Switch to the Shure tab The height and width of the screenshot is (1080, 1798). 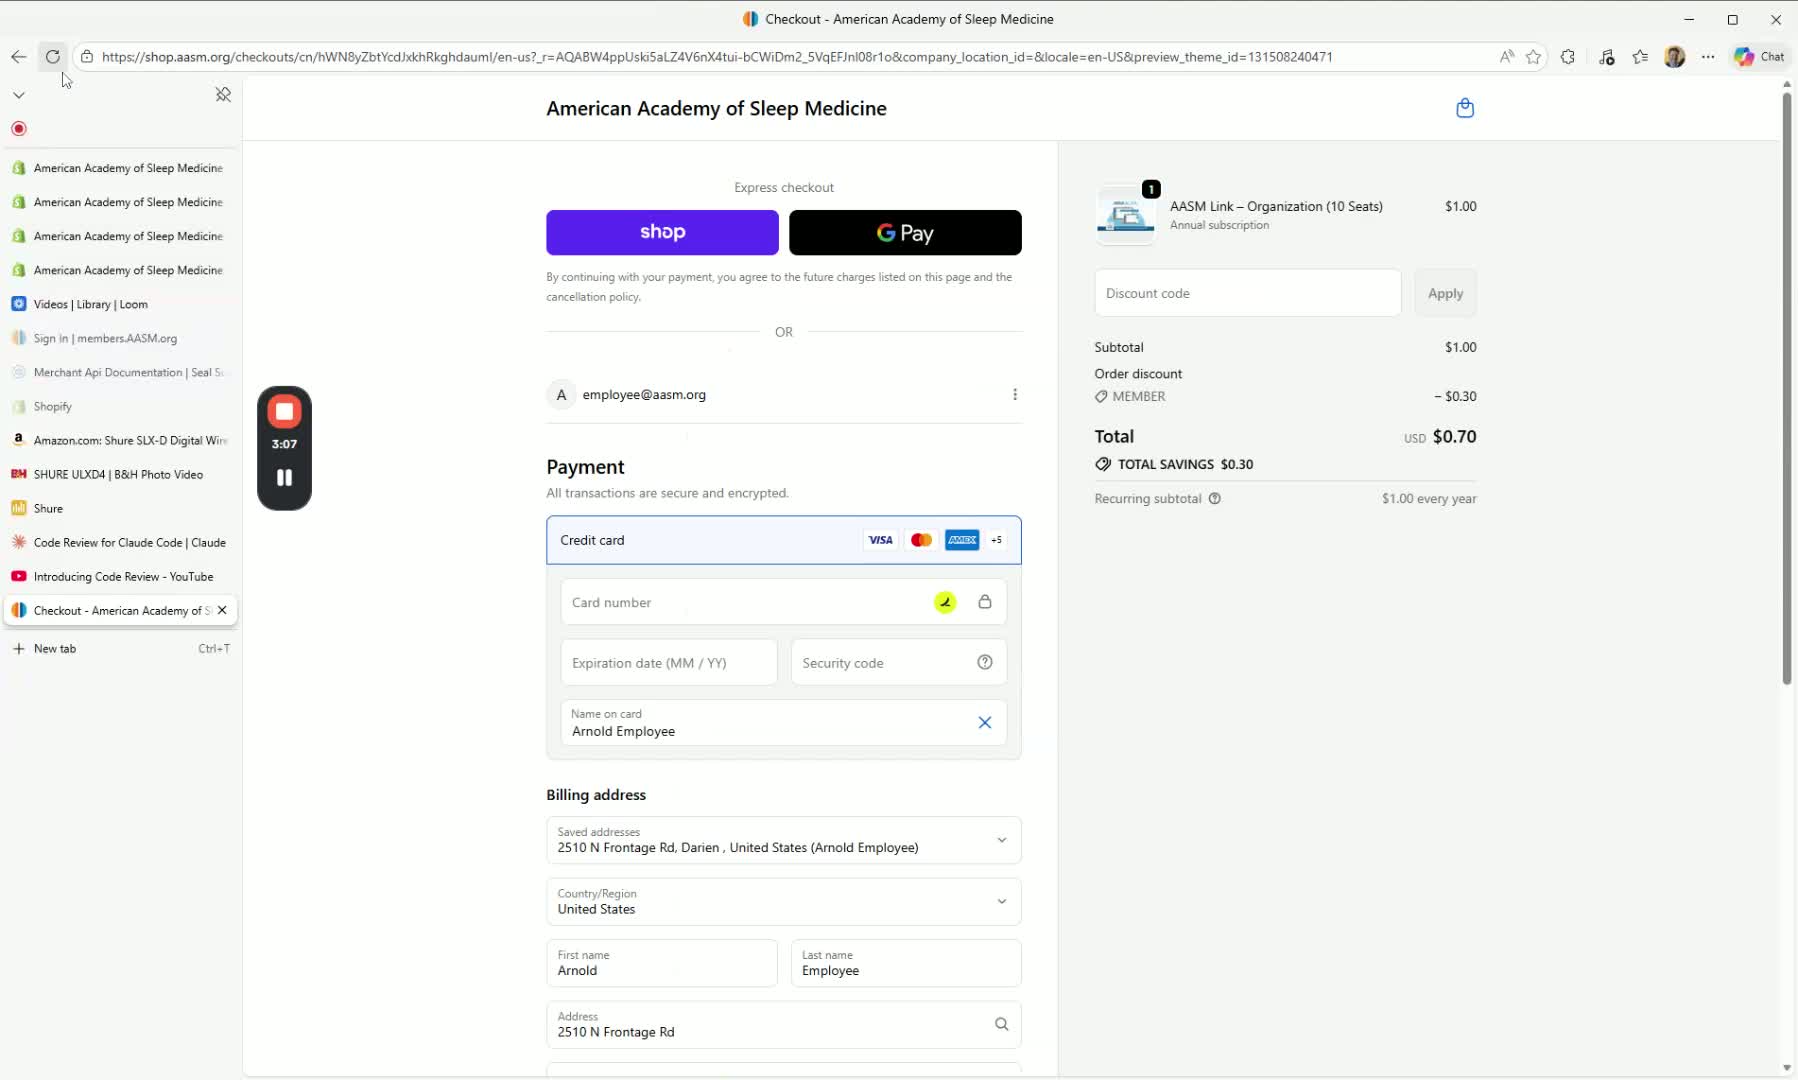pyautogui.click(x=121, y=508)
